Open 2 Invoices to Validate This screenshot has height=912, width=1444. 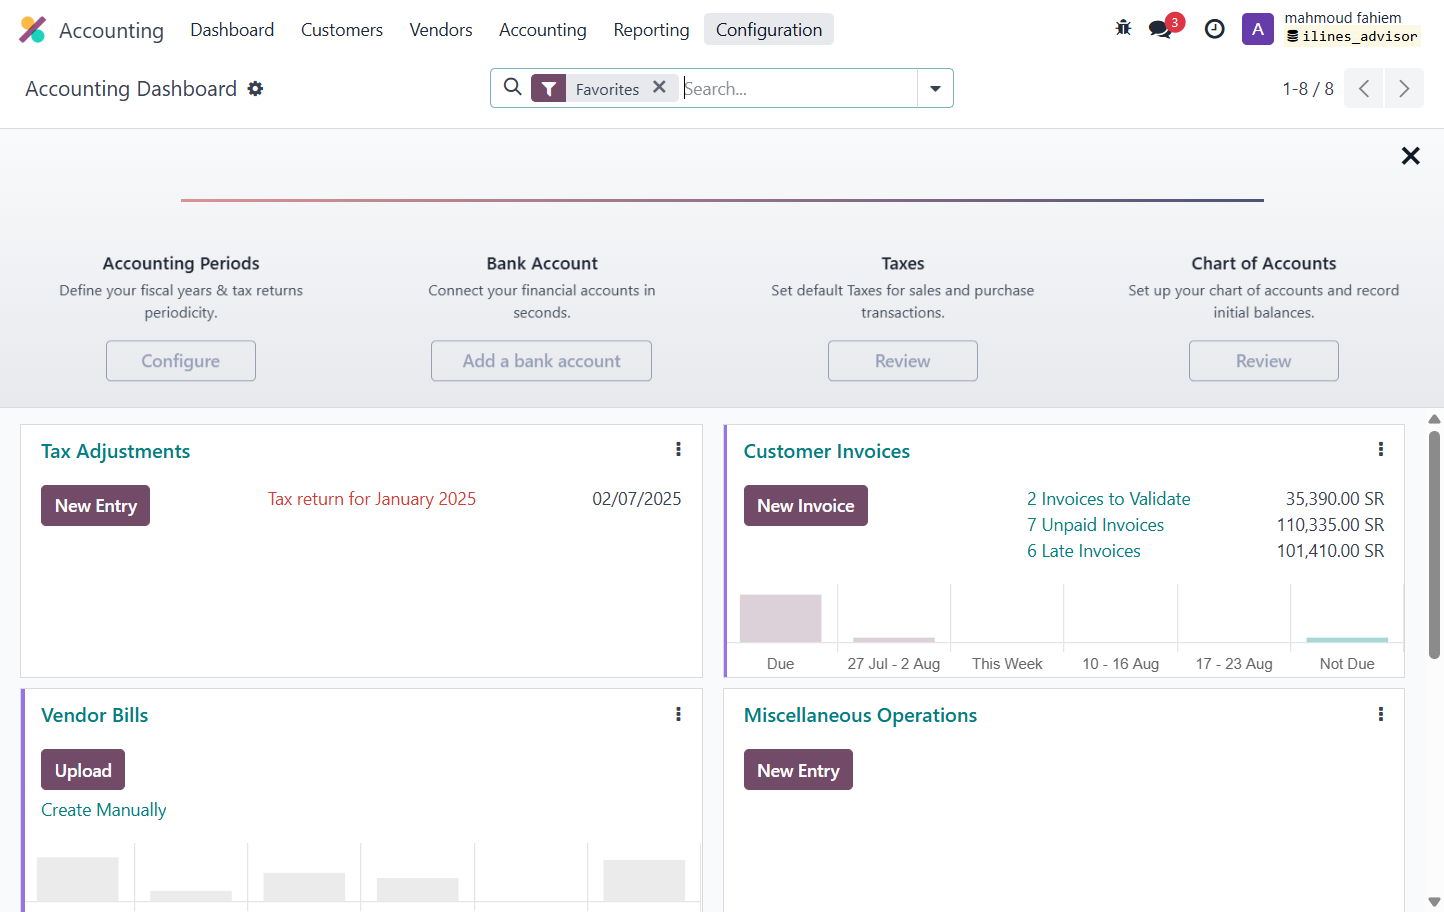click(1109, 499)
